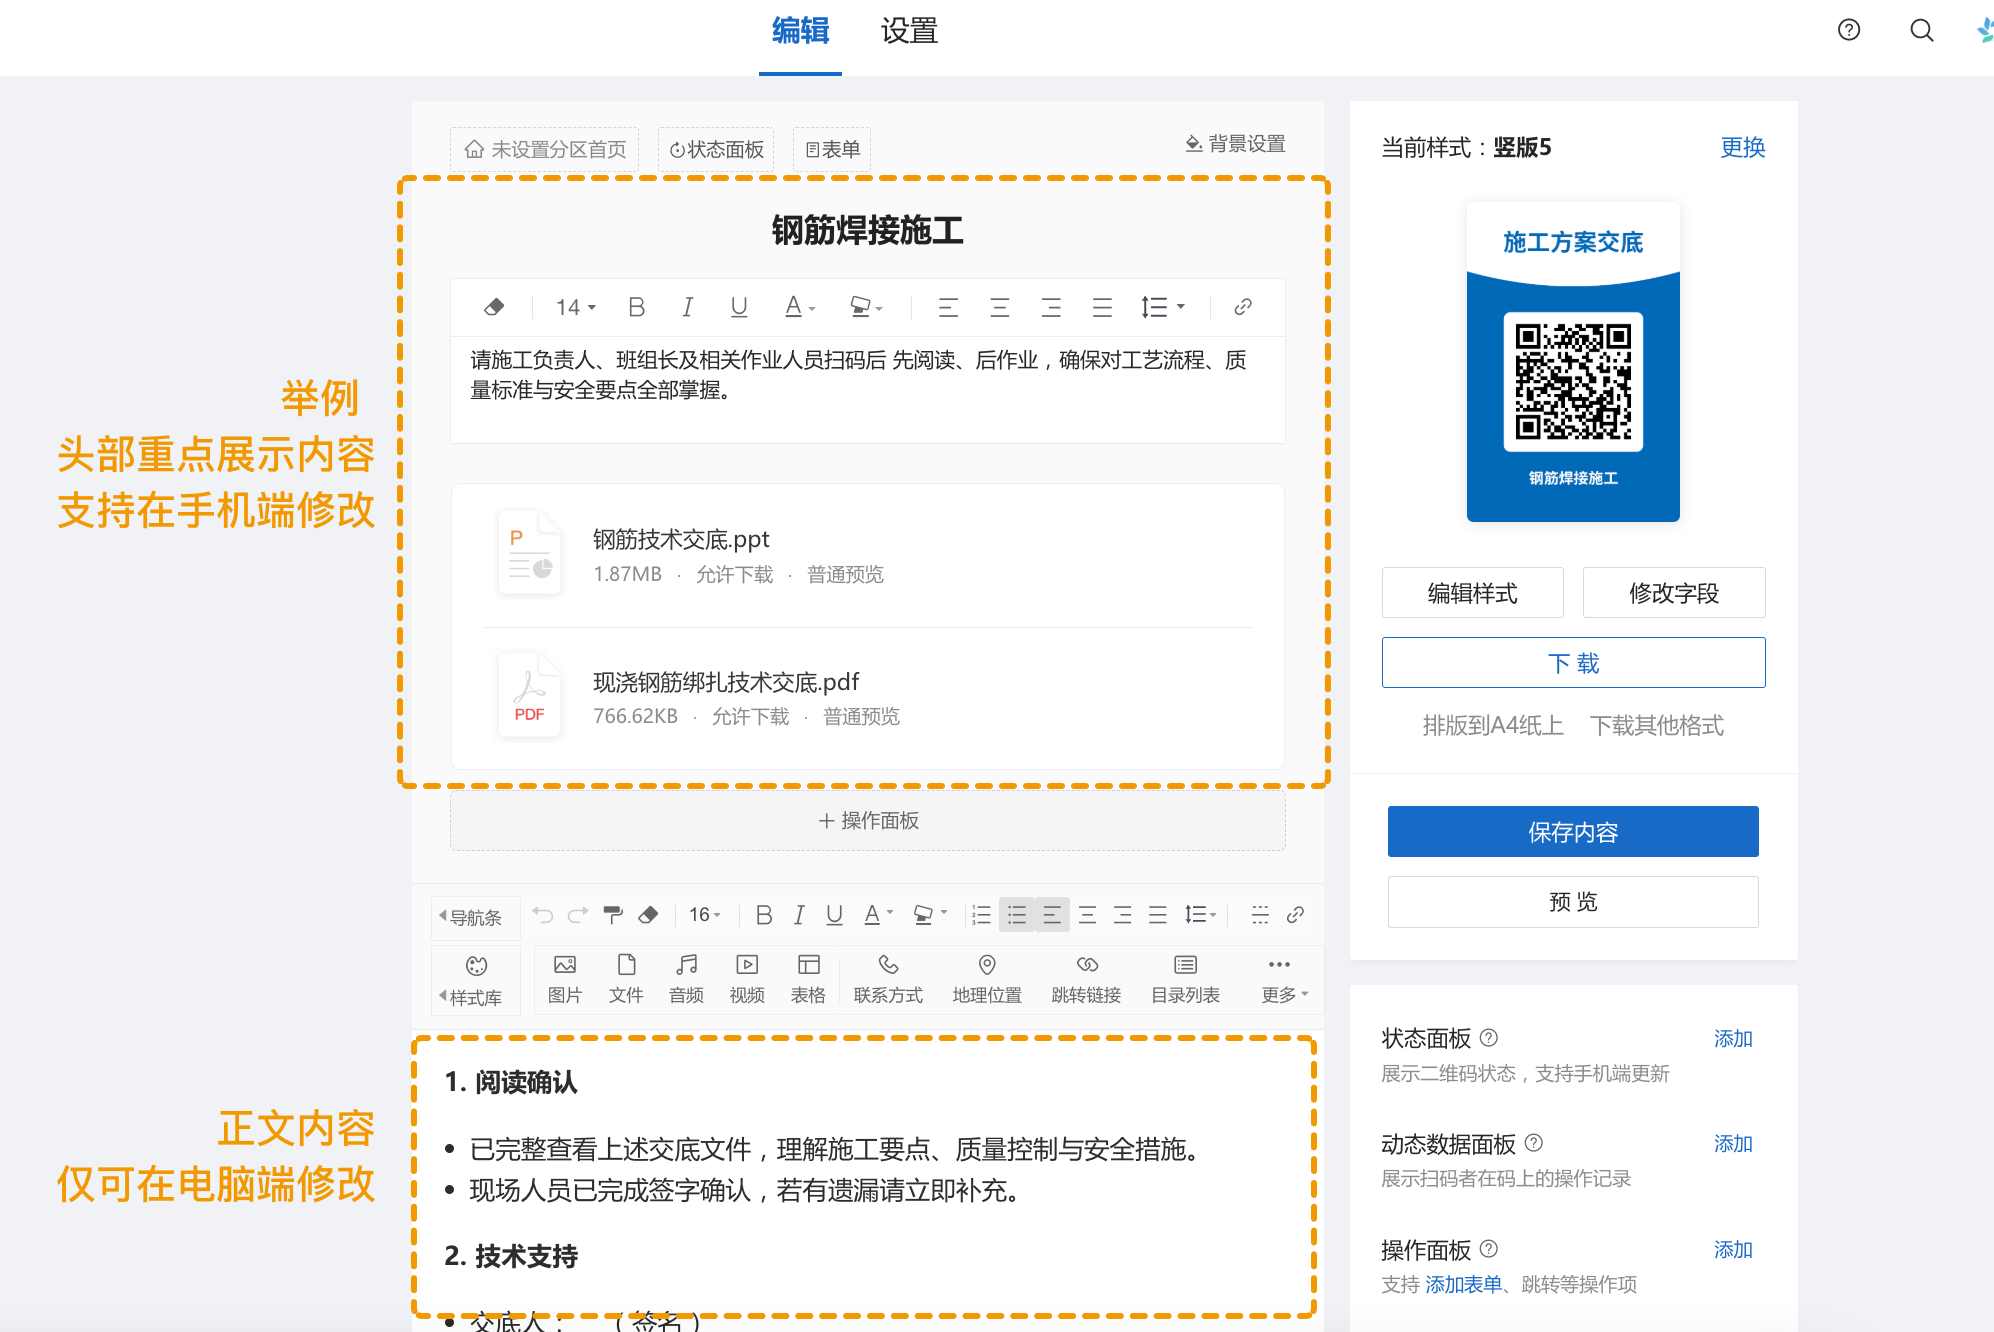Click the help question mark icon
1994x1332 pixels.
(x=1849, y=30)
